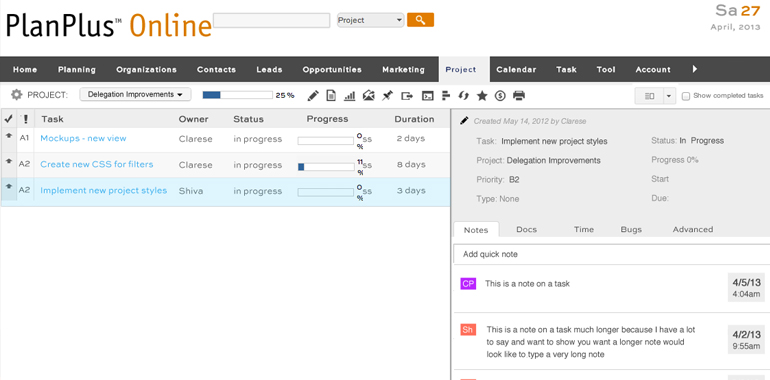Screen dimensions: 770x380
Task: Open the document page icon in toolbar
Action: point(331,96)
